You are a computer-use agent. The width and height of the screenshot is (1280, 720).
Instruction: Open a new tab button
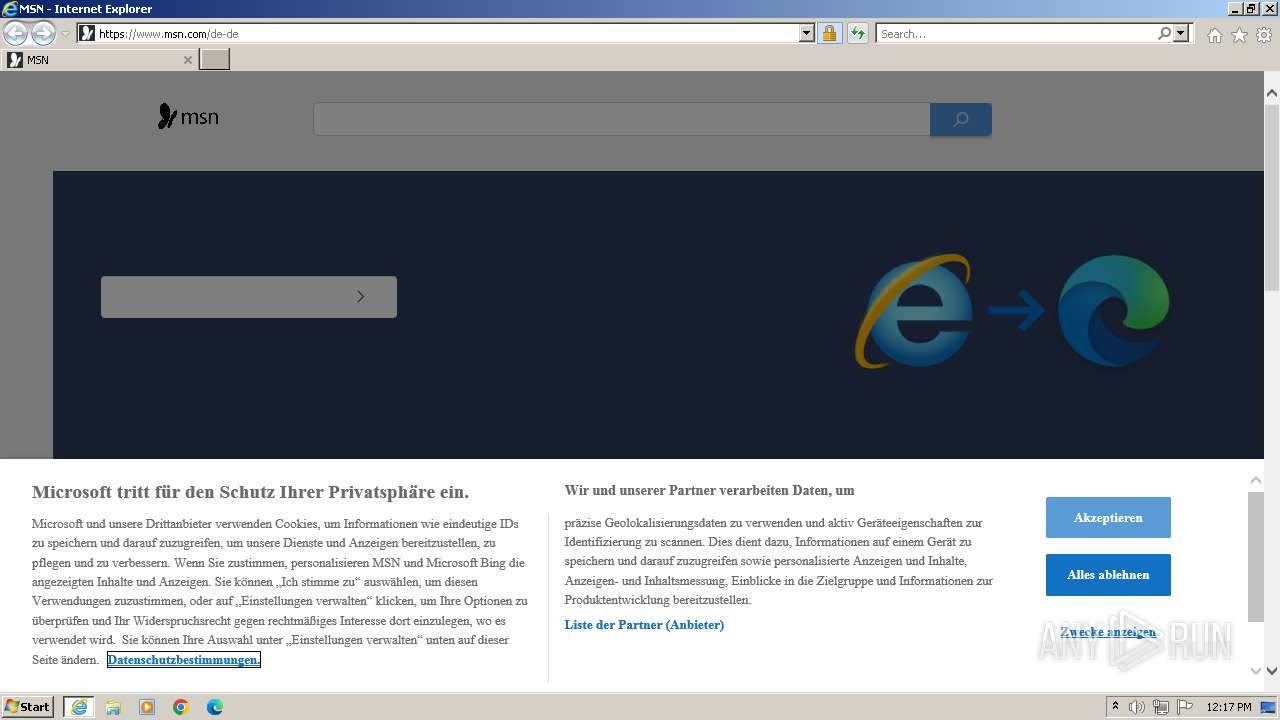coord(215,60)
